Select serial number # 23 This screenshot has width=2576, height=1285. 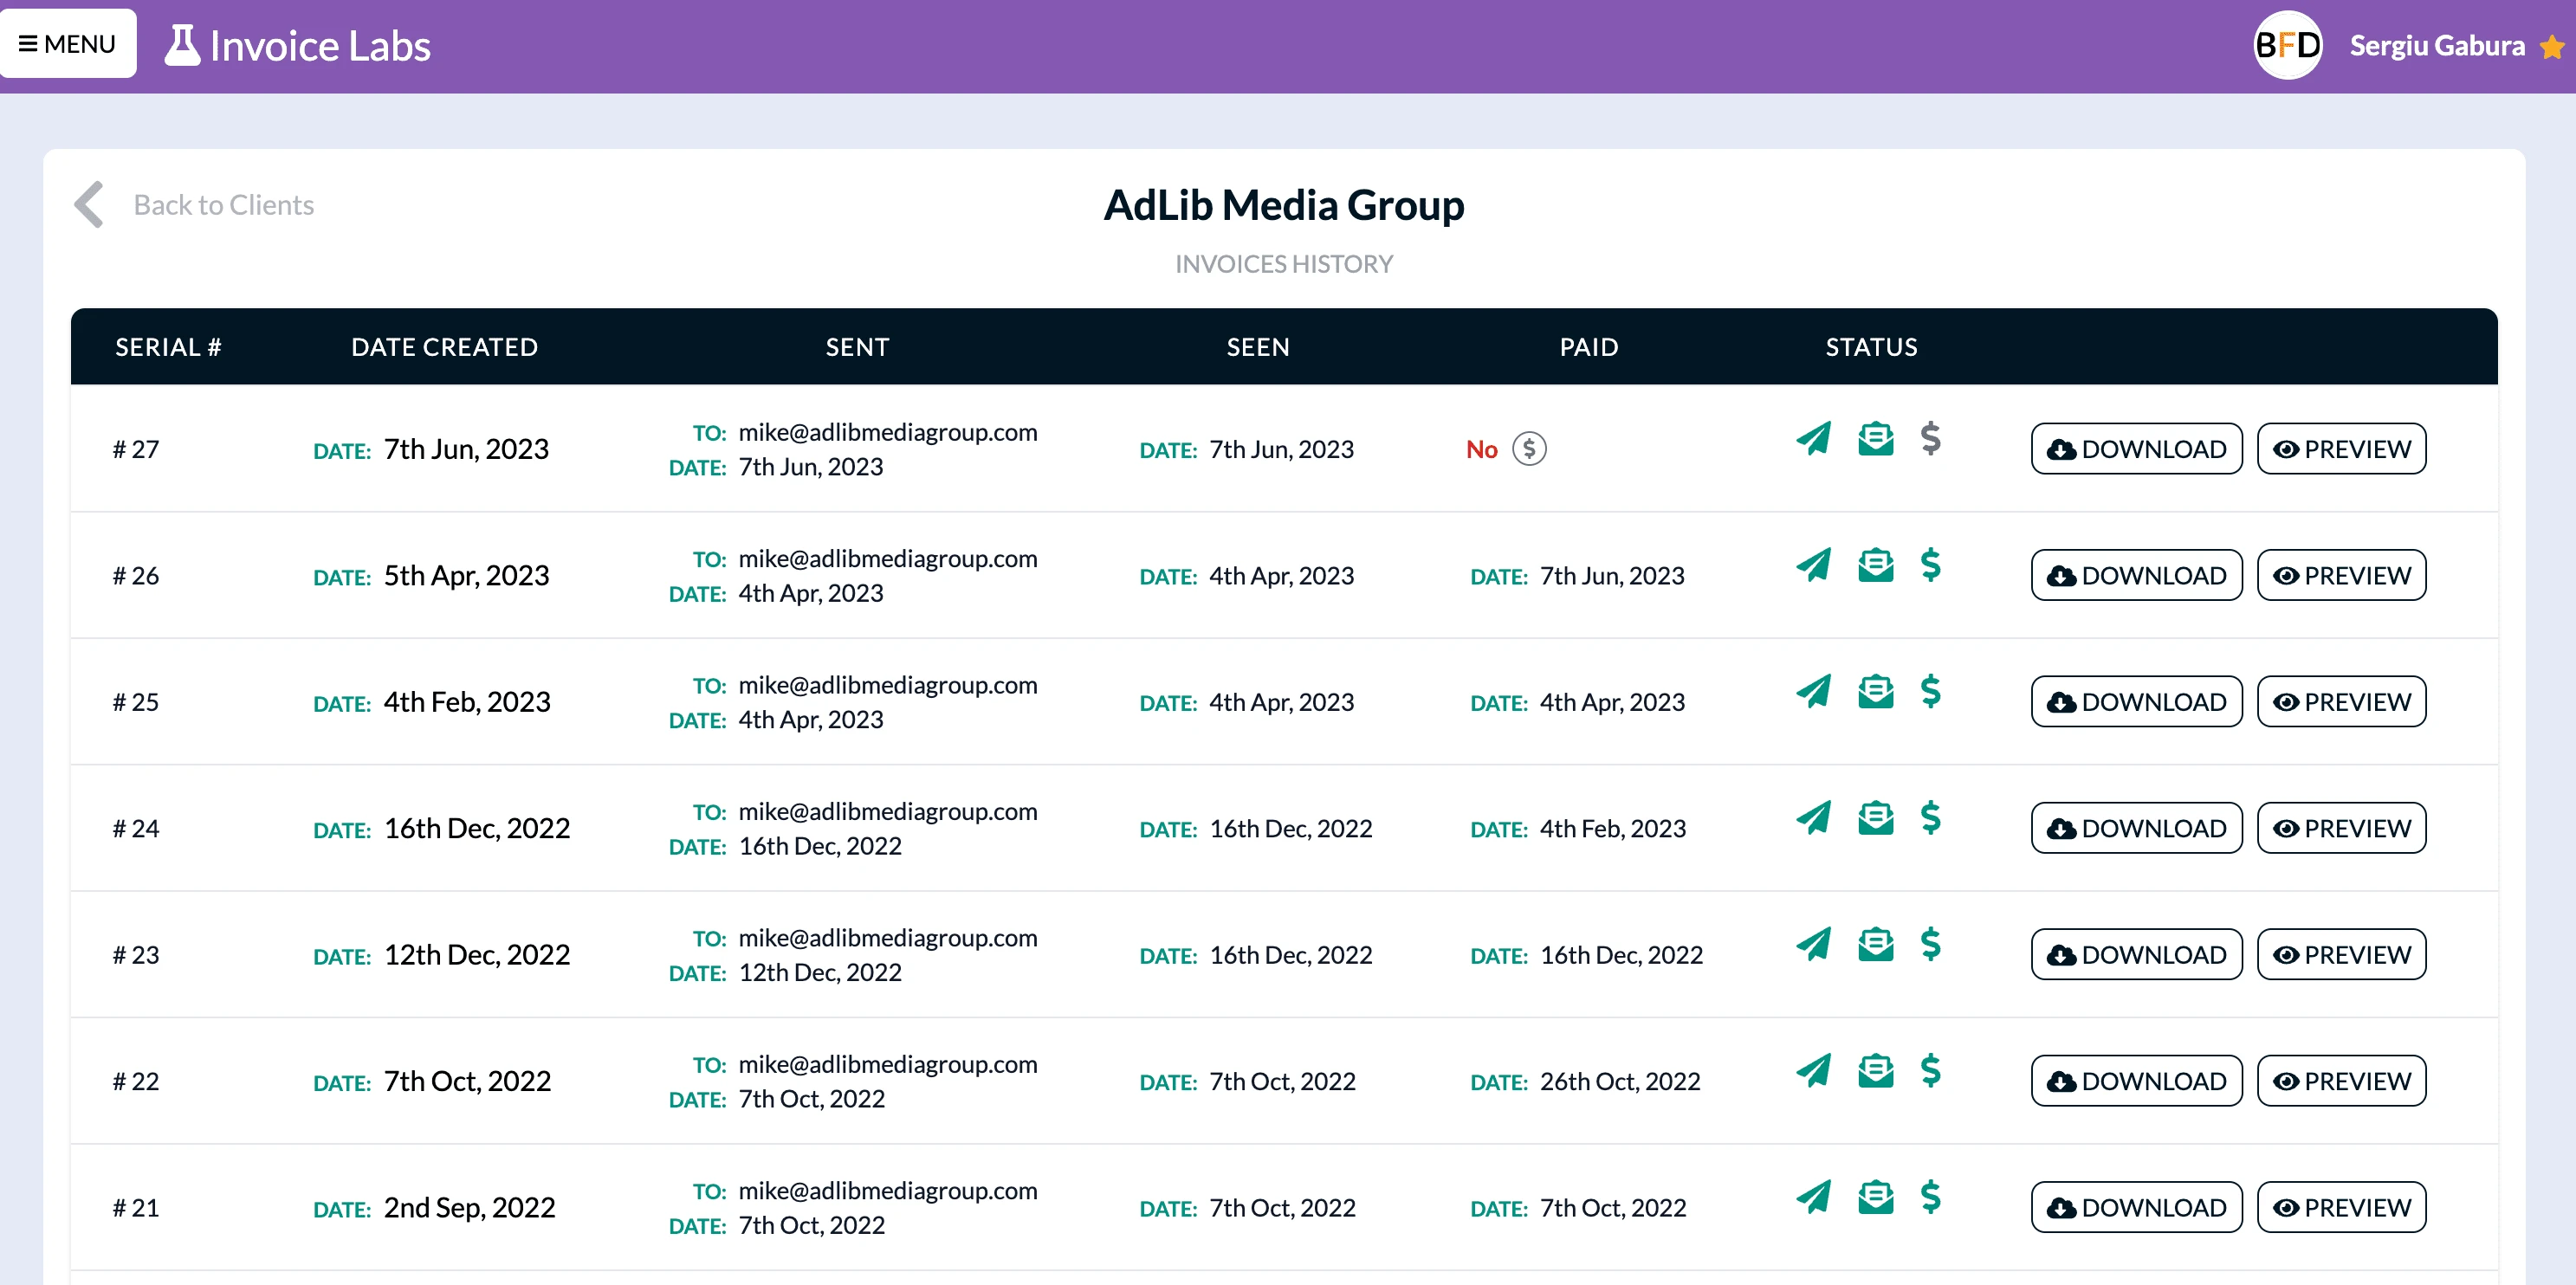[x=136, y=955]
